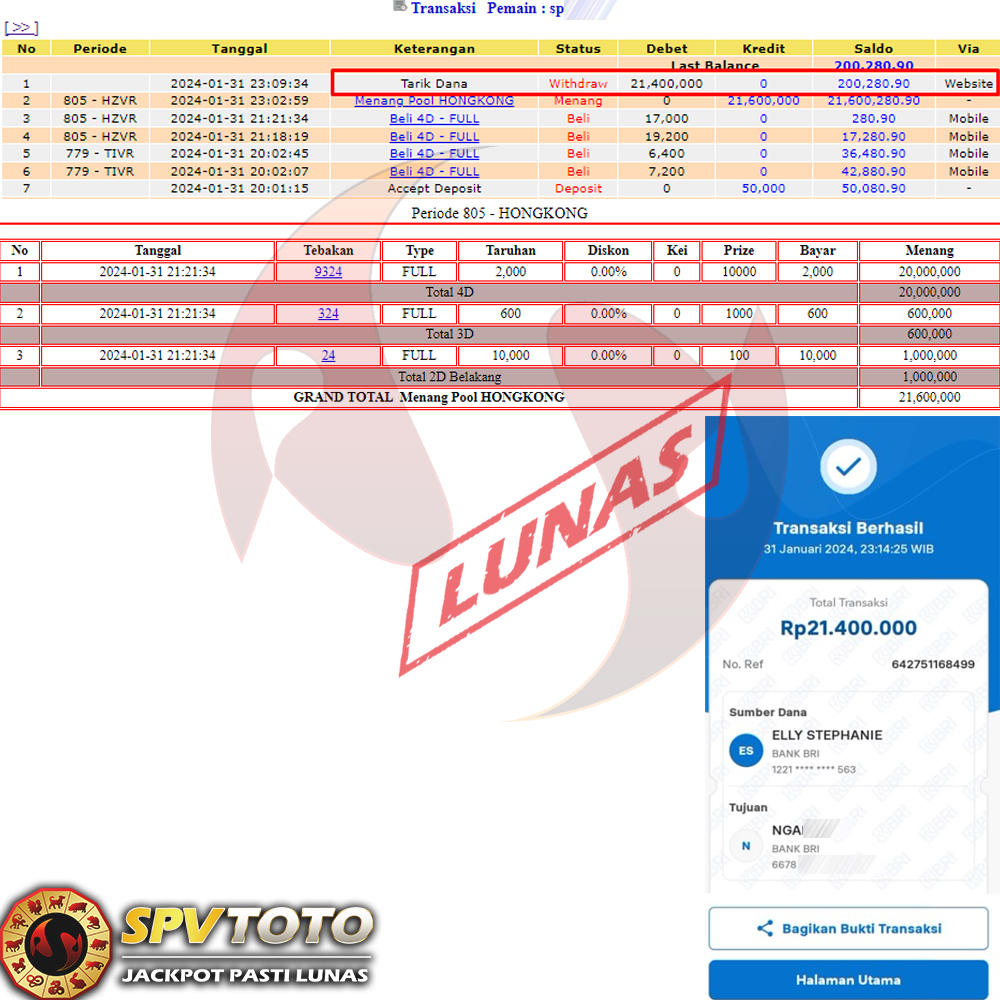Open Beli 4D - FULL at 21:18:19
This screenshot has width=1000, height=1000.
tap(434, 137)
